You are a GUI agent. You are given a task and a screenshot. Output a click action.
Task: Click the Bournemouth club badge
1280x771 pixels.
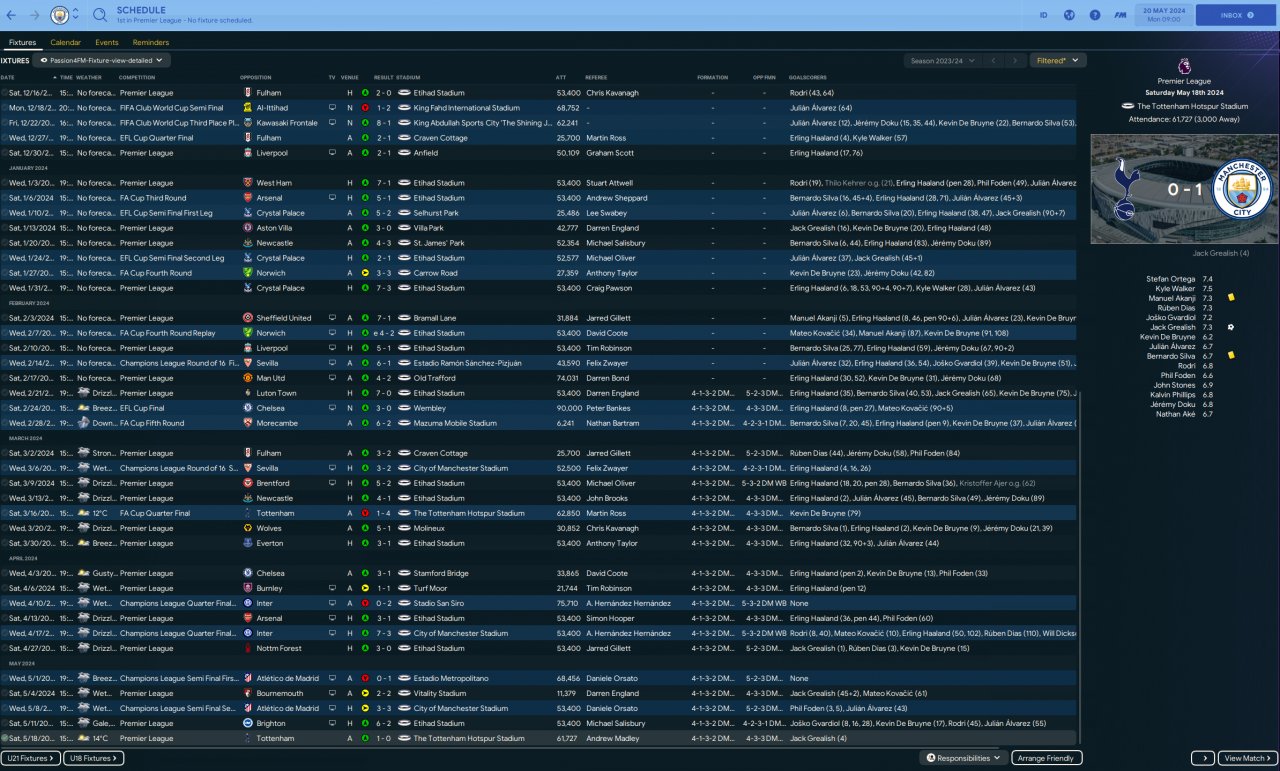[248, 693]
